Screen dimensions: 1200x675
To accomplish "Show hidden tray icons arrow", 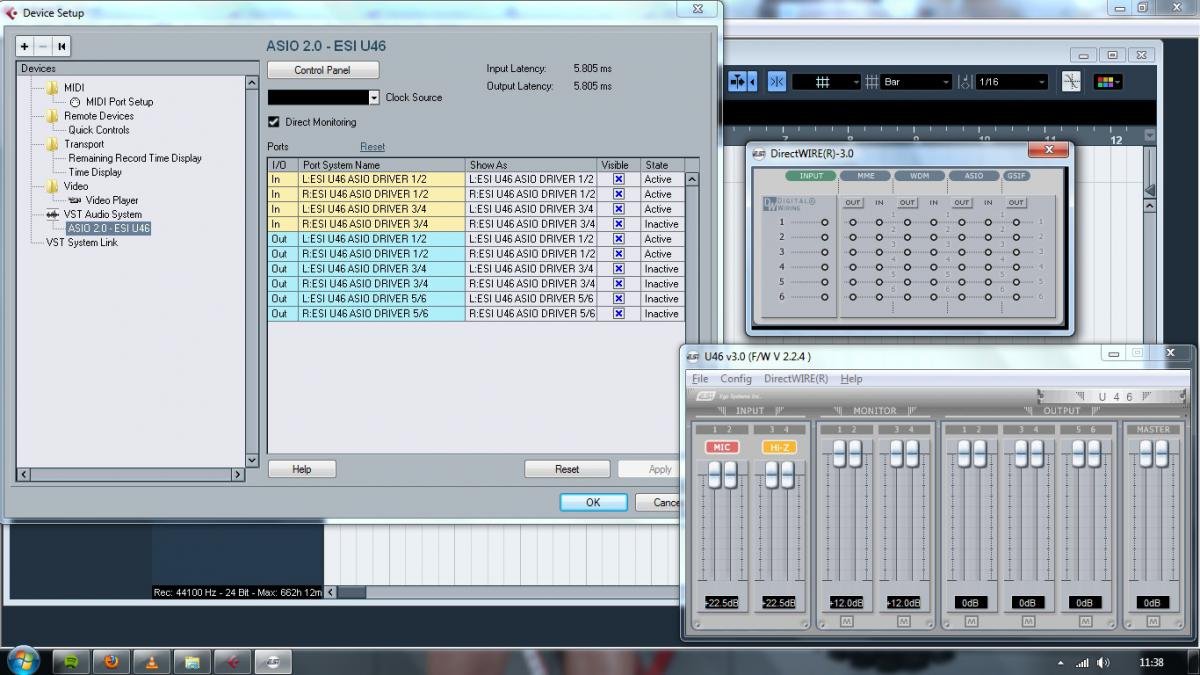I will pos(1061,662).
